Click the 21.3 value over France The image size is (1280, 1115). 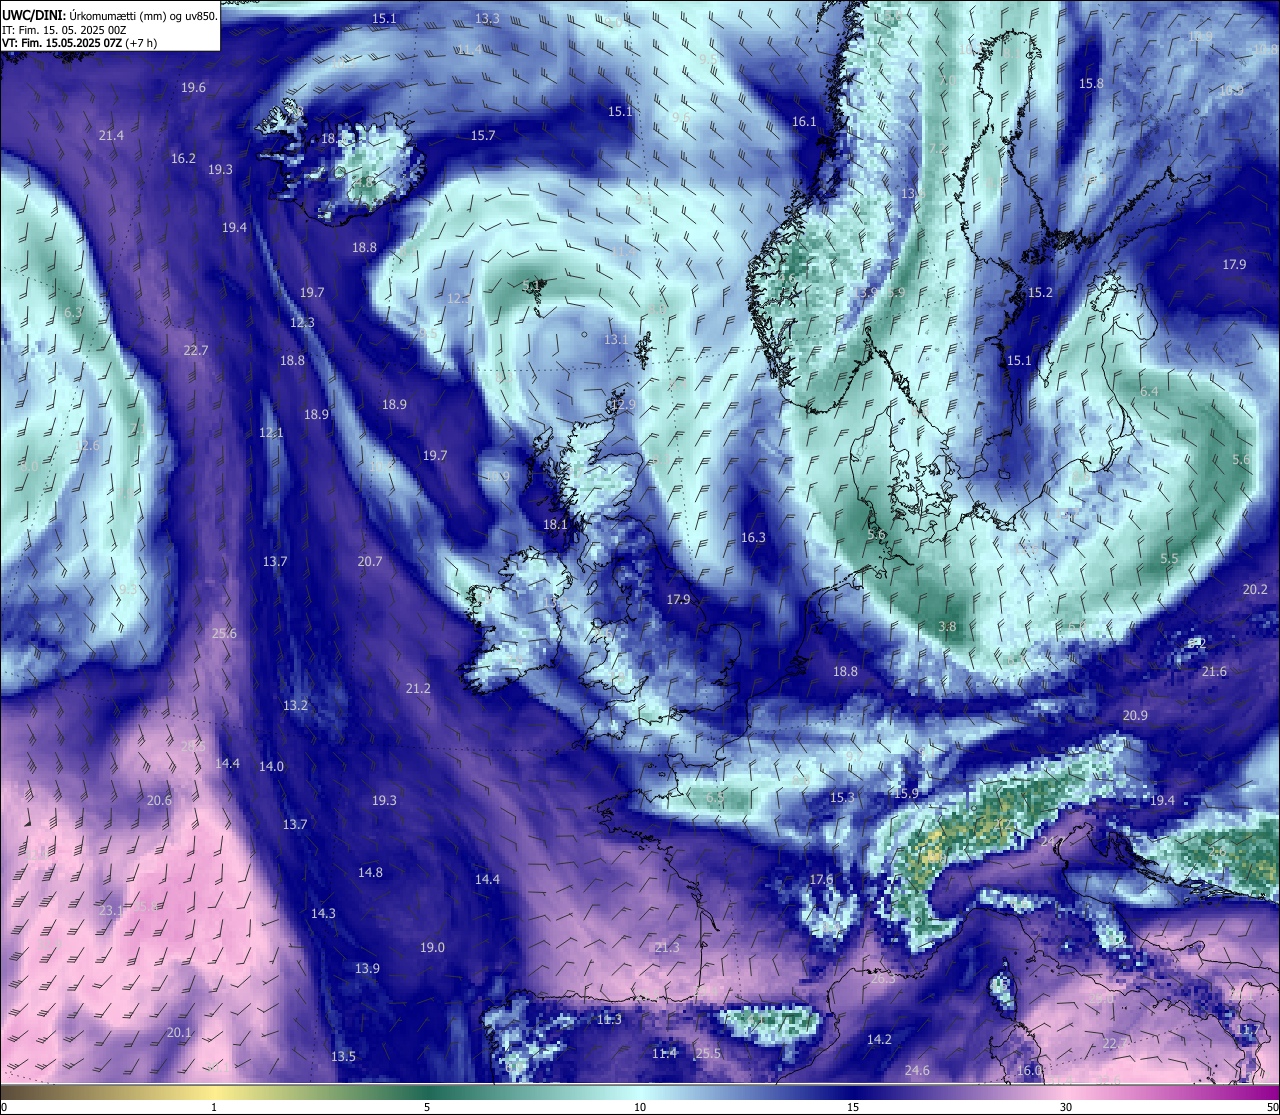click(666, 948)
